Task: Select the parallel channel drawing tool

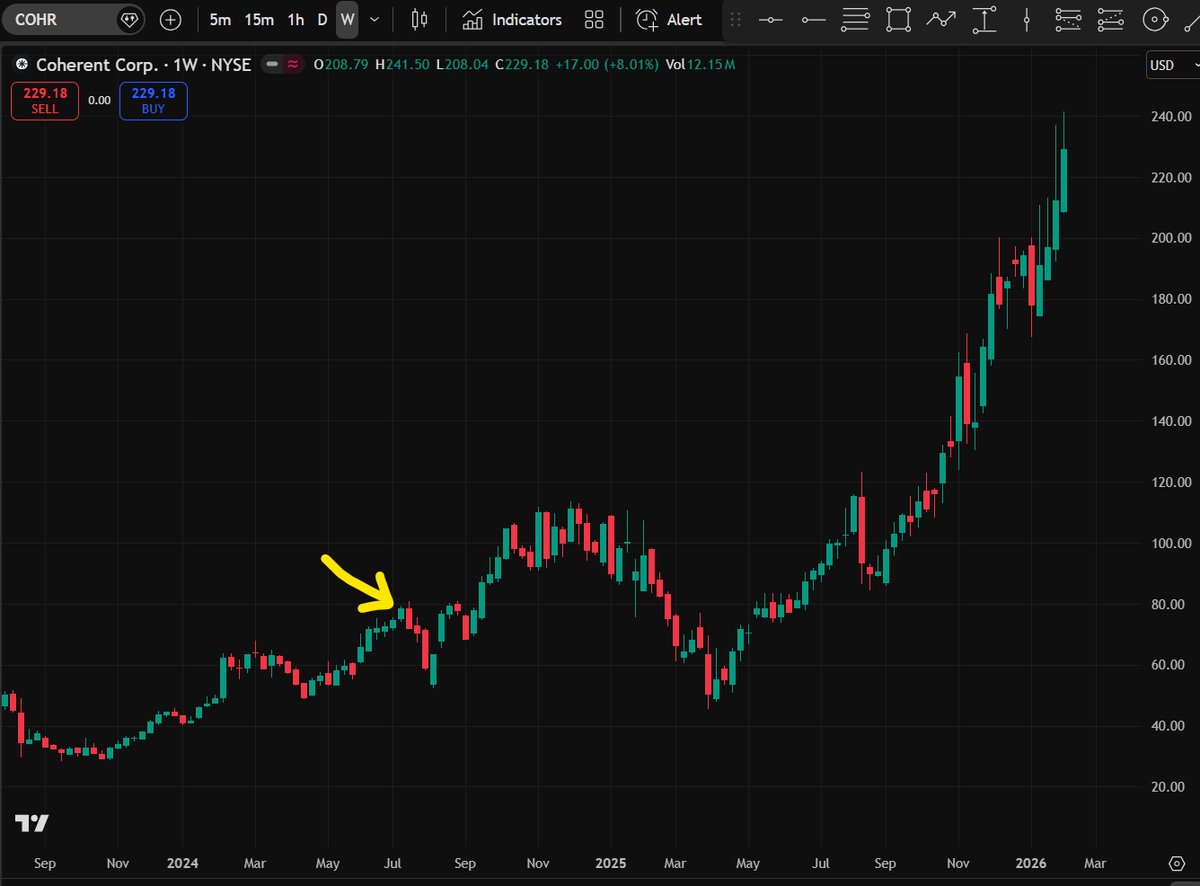Action: [855, 19]
